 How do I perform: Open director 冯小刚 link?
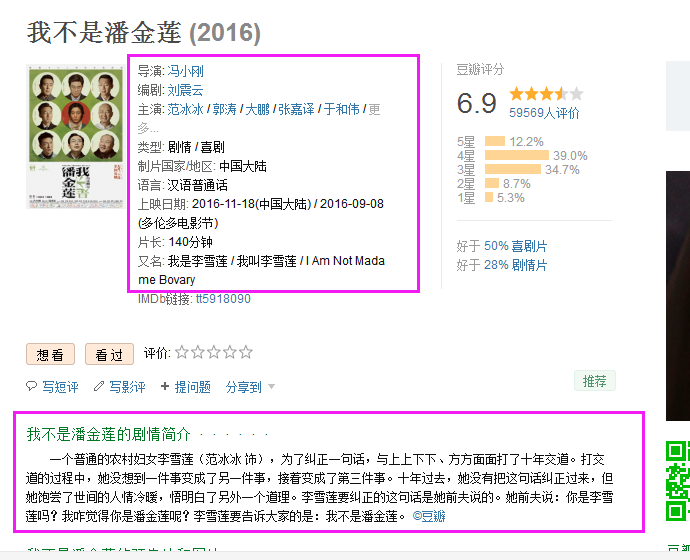pyautogui.click(x=185, y=71)
